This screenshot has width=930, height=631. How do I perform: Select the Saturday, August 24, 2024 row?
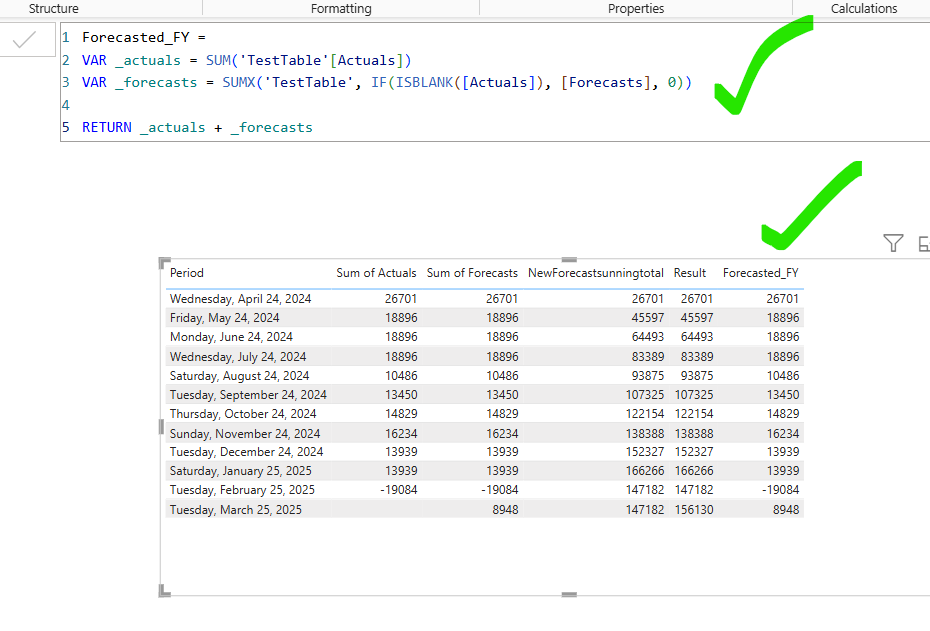pyautogui.click(x=485, y=375)
